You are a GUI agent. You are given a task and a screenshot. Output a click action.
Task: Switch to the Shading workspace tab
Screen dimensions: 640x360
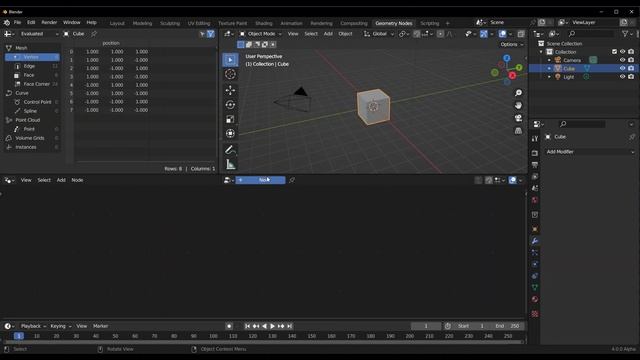tap(264, 23)
